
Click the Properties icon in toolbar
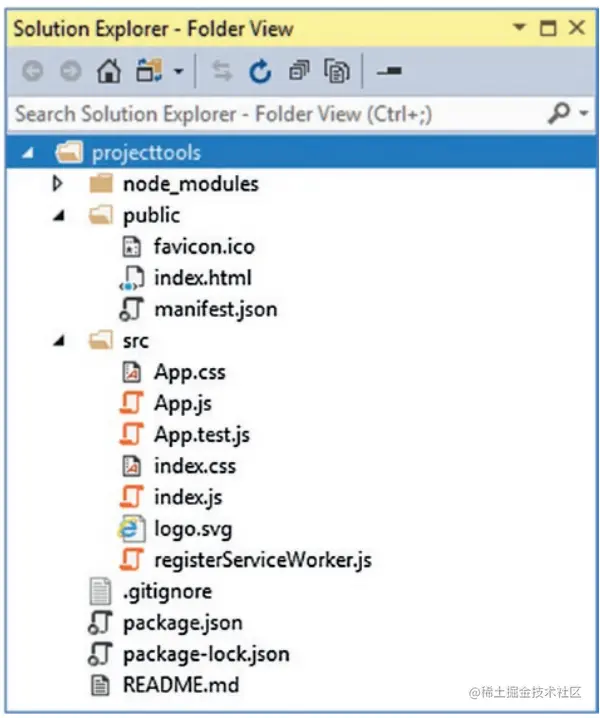(x=389, y=71)
